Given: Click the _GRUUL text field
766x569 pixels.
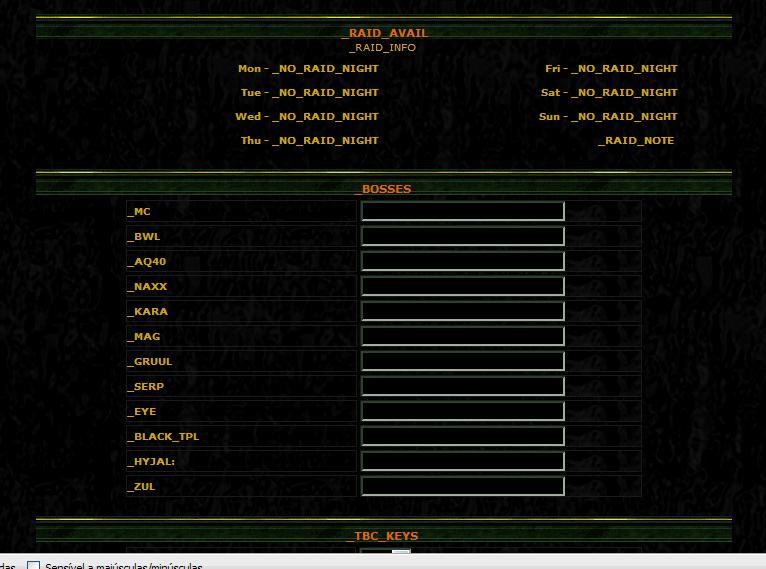Looking at the screenshot, I should tap(462, 361).
